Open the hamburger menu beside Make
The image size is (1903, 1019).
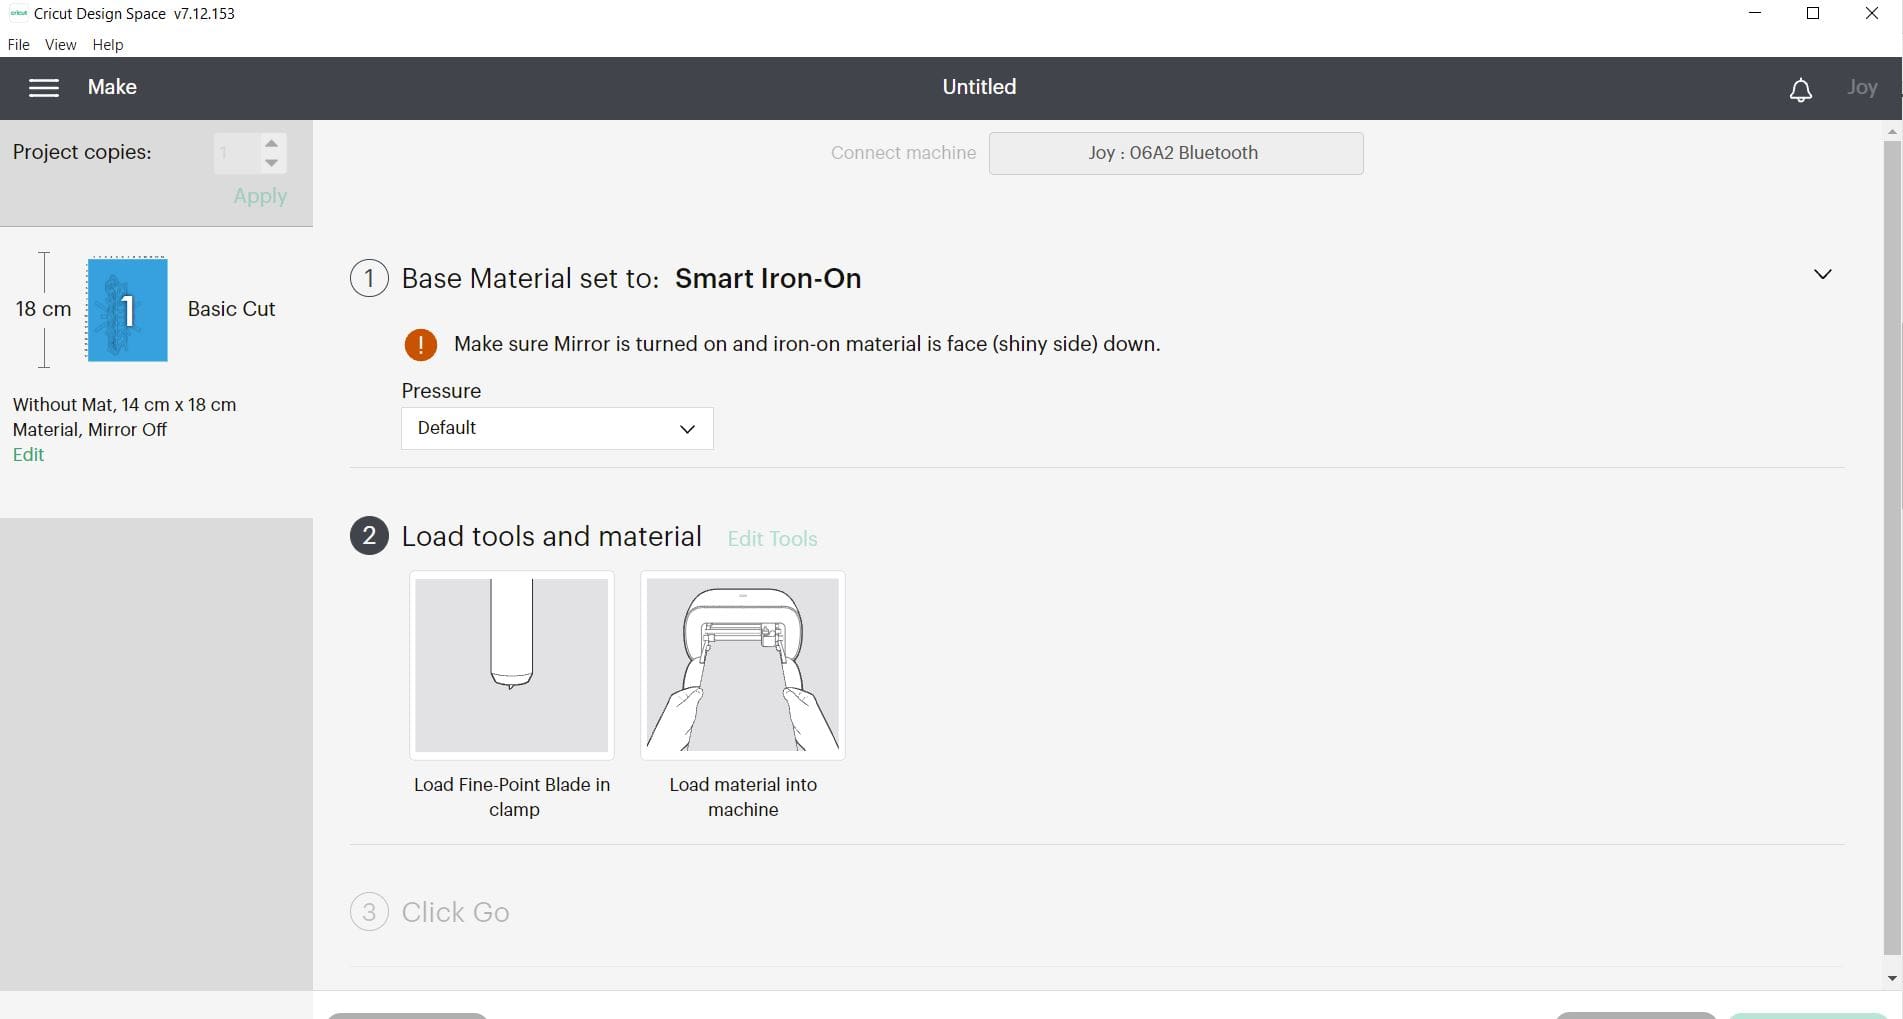pos(44,88)
